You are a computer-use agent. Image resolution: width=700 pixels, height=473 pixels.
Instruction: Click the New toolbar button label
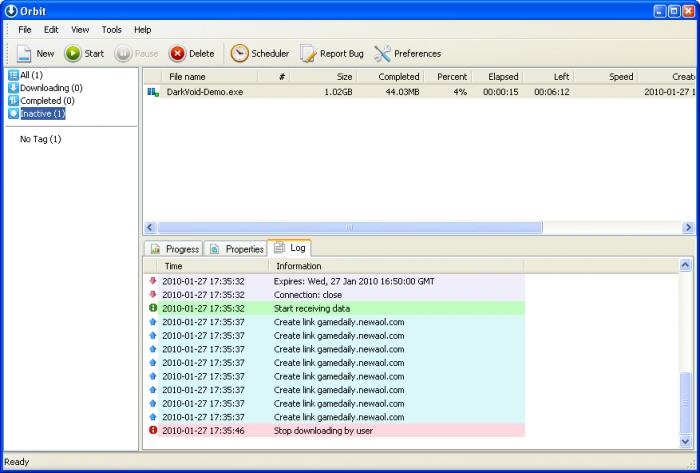click(45, 54)
